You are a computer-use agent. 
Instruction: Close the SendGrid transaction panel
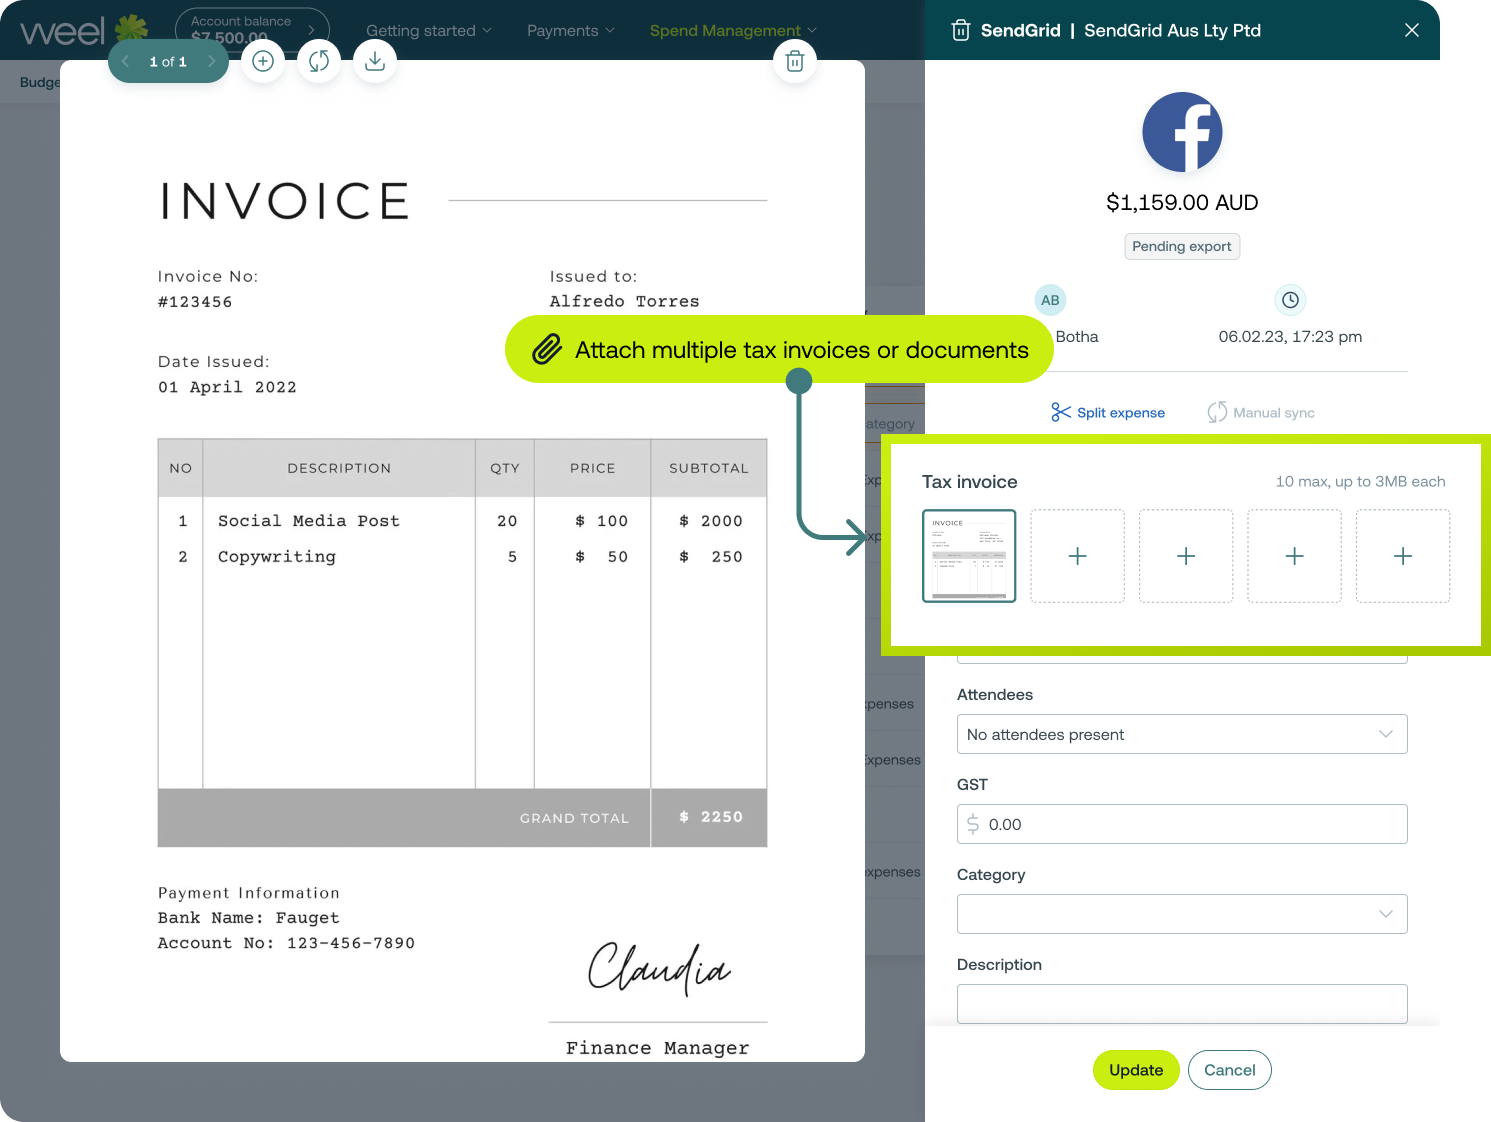tap(1411, 30)
